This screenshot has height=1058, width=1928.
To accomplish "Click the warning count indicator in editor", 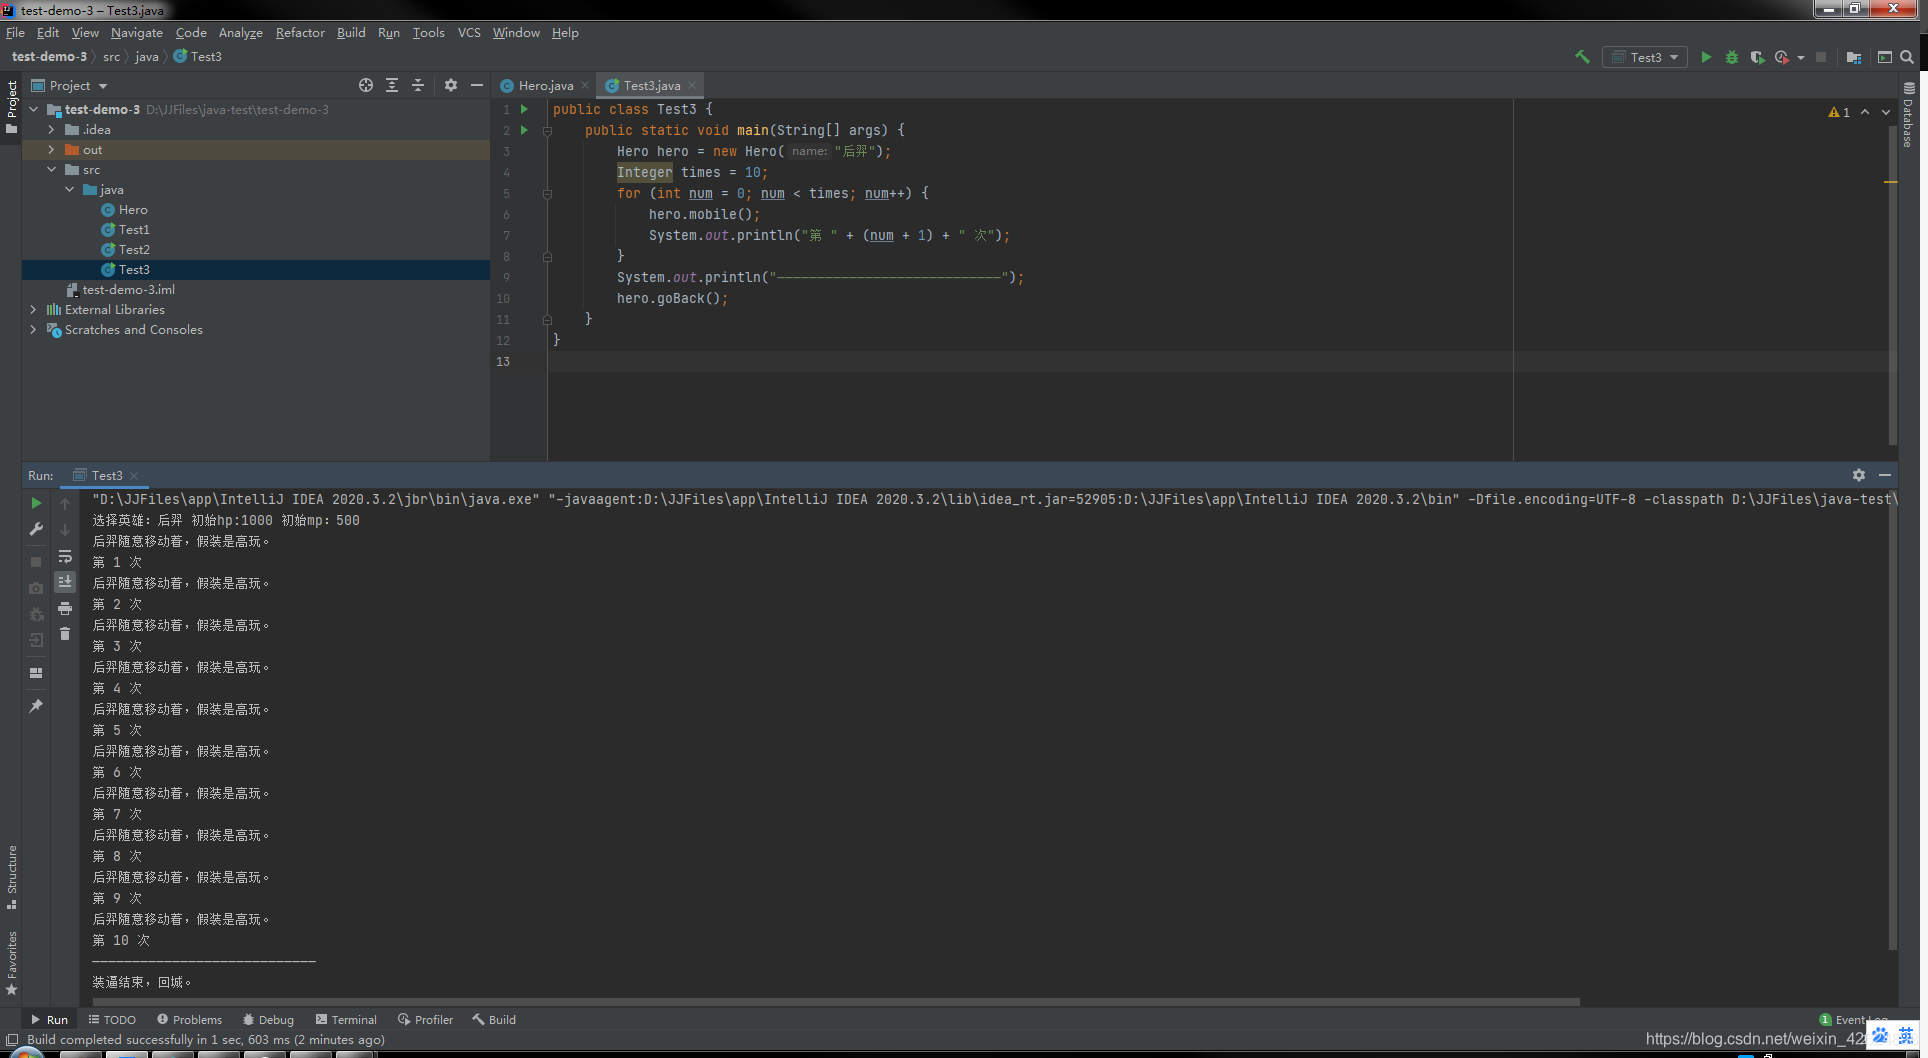I will click(x=1839, y=112).
